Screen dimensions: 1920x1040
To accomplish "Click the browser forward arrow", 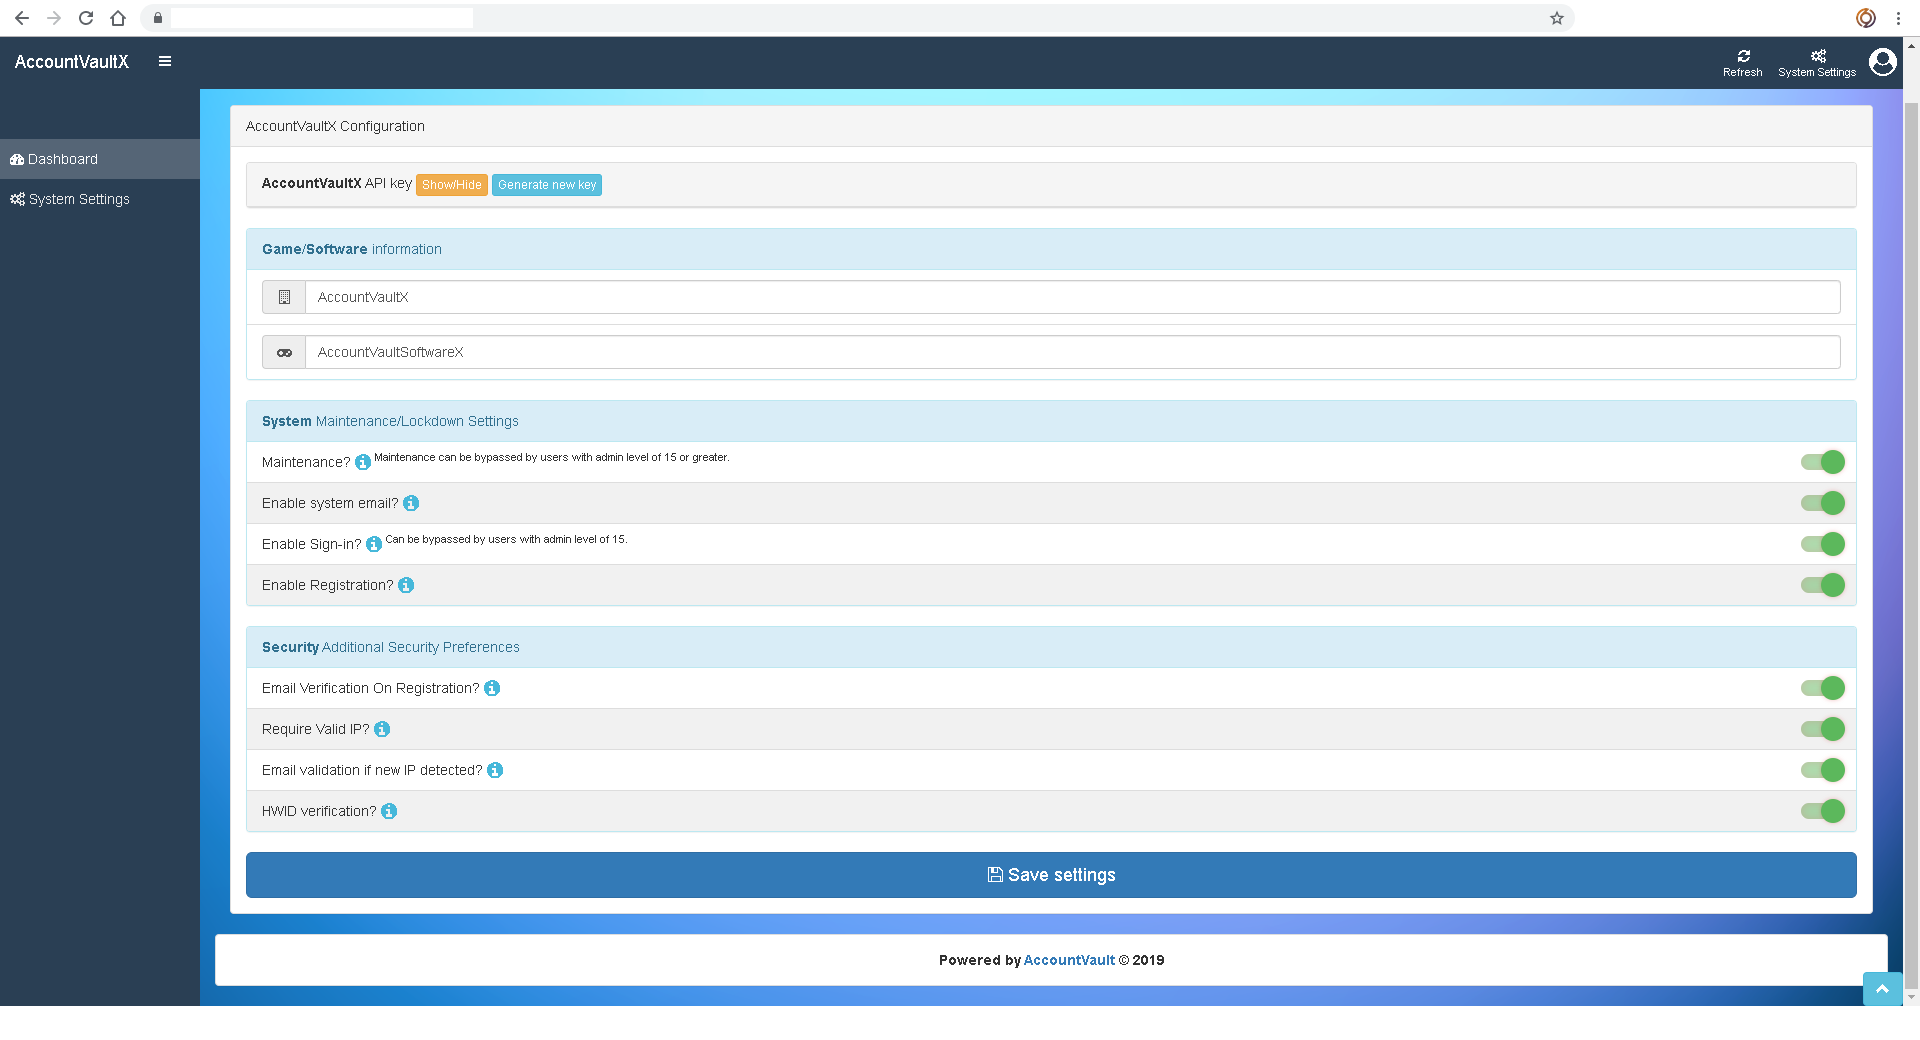I will point(54,18).
